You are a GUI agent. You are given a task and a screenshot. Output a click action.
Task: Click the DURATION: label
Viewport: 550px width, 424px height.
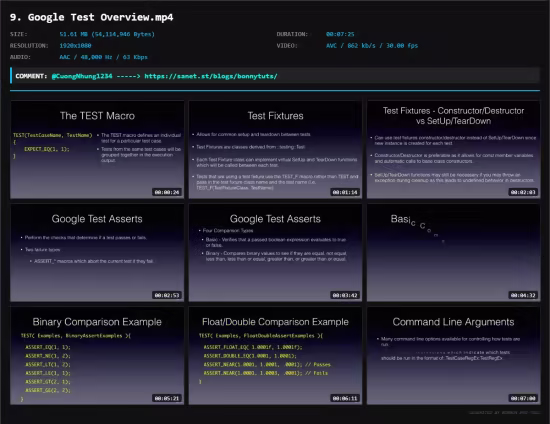(292, 34)
